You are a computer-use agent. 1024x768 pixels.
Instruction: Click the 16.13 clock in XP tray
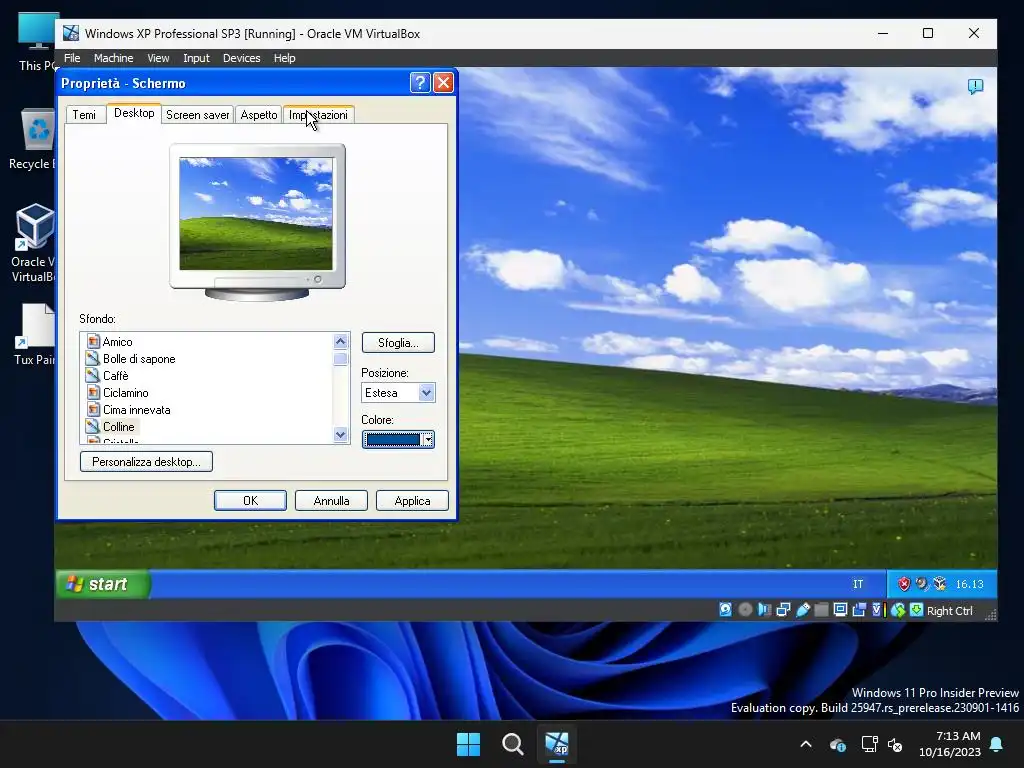(969, 584)
